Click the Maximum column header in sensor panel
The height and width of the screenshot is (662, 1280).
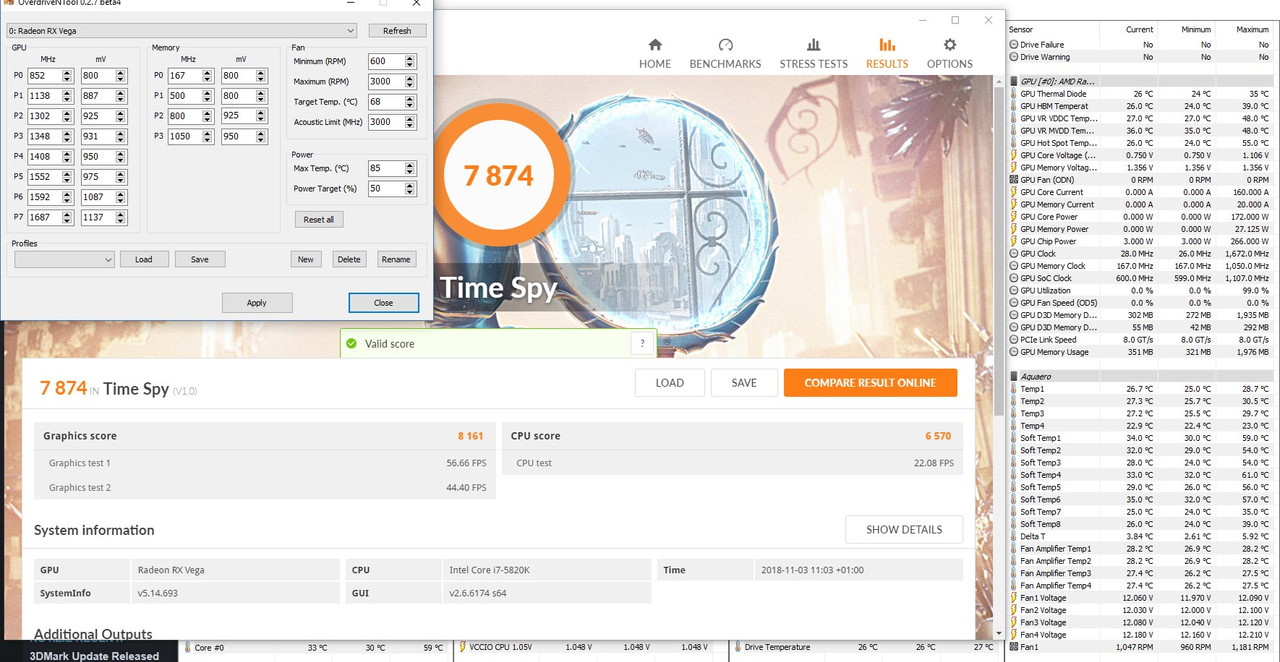pos(1251,30)
